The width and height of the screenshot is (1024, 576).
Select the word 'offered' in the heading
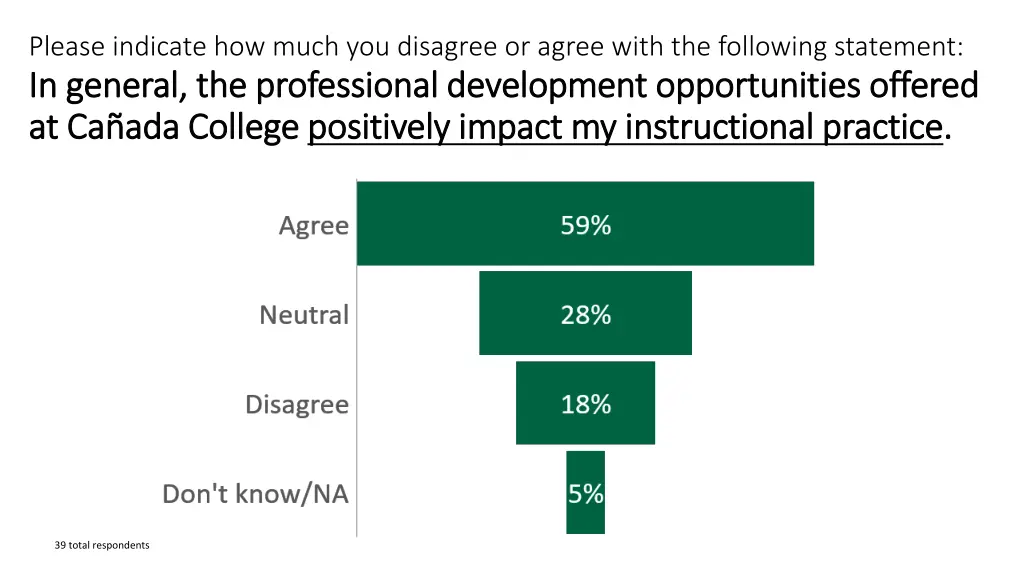point(922,87)
